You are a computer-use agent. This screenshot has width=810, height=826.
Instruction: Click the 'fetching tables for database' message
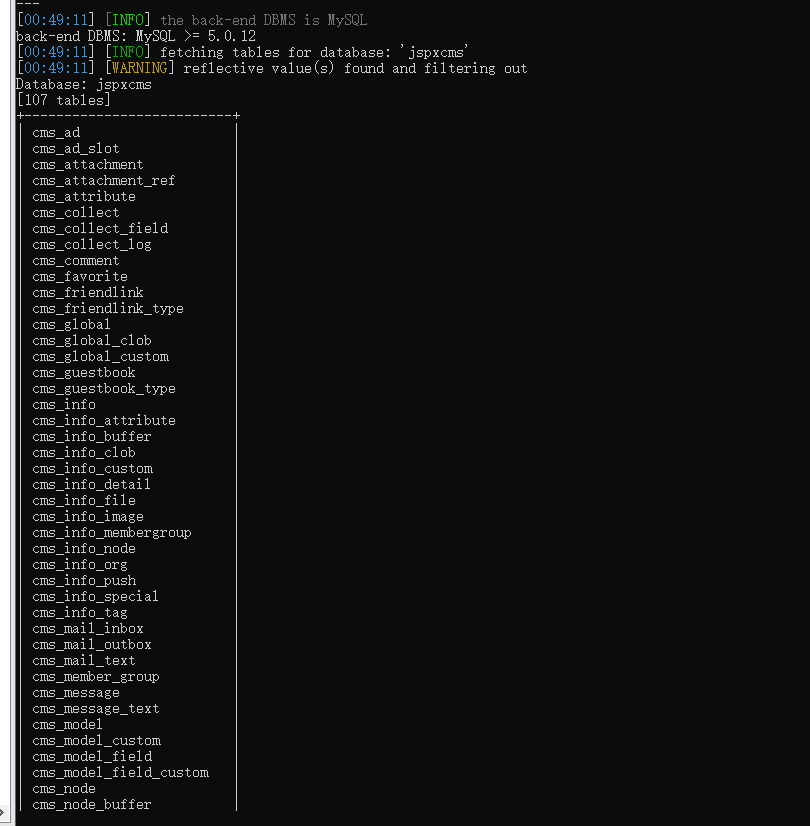click(x=314, y=52)
